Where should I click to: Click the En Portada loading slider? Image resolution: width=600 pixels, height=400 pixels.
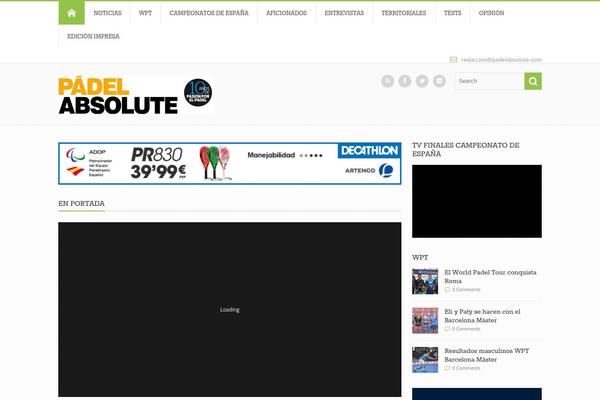pos(230,309)
